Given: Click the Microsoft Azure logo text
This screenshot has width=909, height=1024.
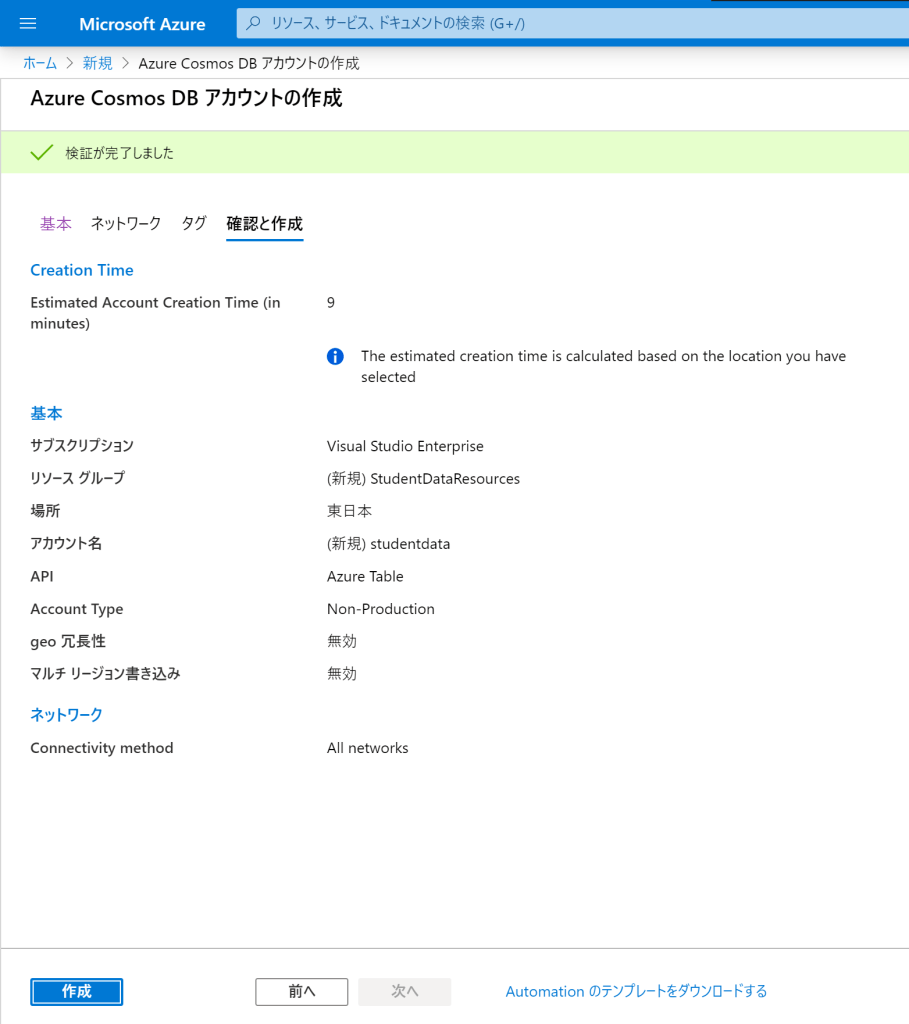Looking at the screenshot, I should (x=142, y=24).
